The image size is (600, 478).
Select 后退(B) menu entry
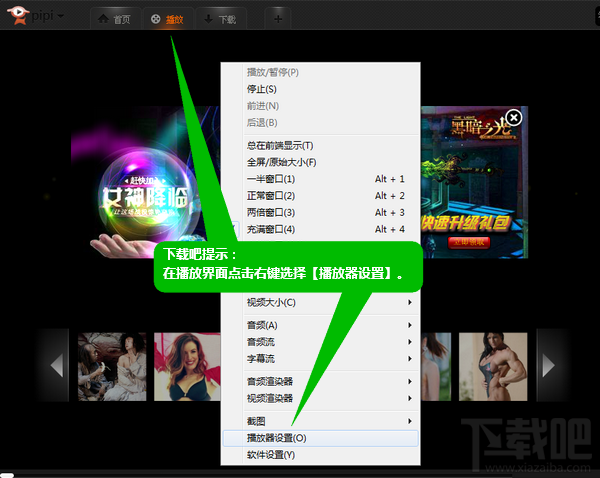click(320, 123)
